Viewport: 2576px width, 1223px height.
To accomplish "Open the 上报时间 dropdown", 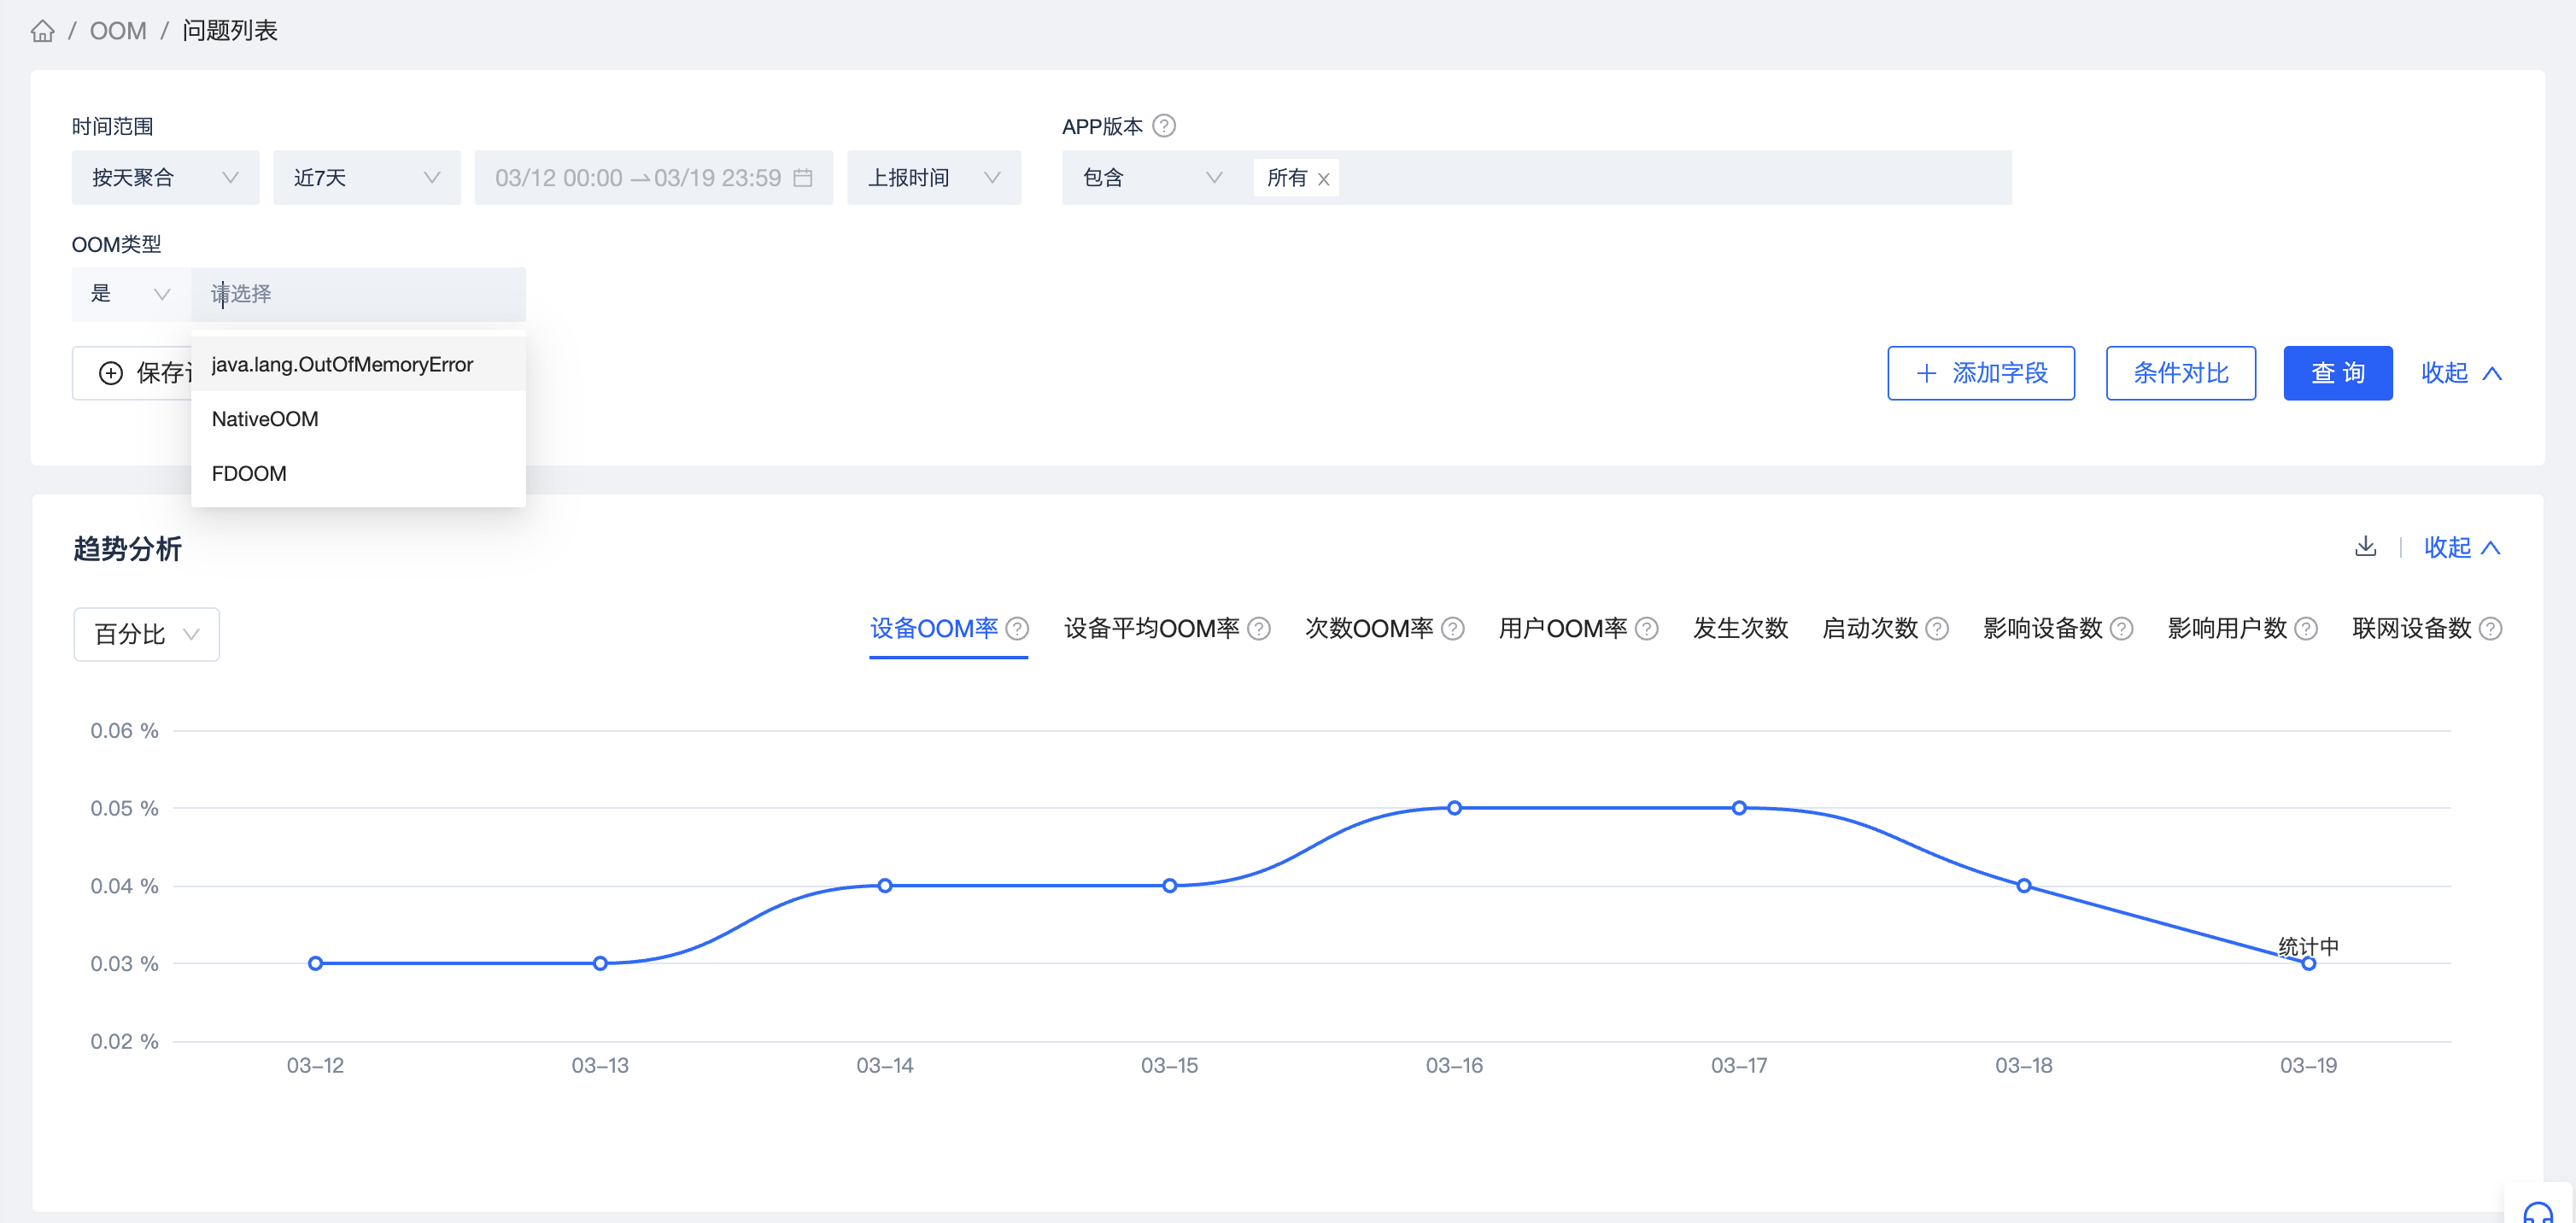I will click(x=934, y=178).
